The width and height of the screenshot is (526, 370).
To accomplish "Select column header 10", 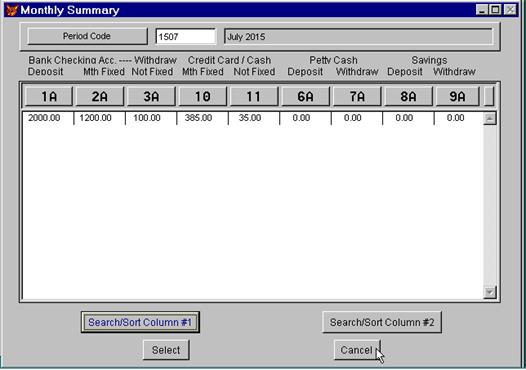I will 203,97.
